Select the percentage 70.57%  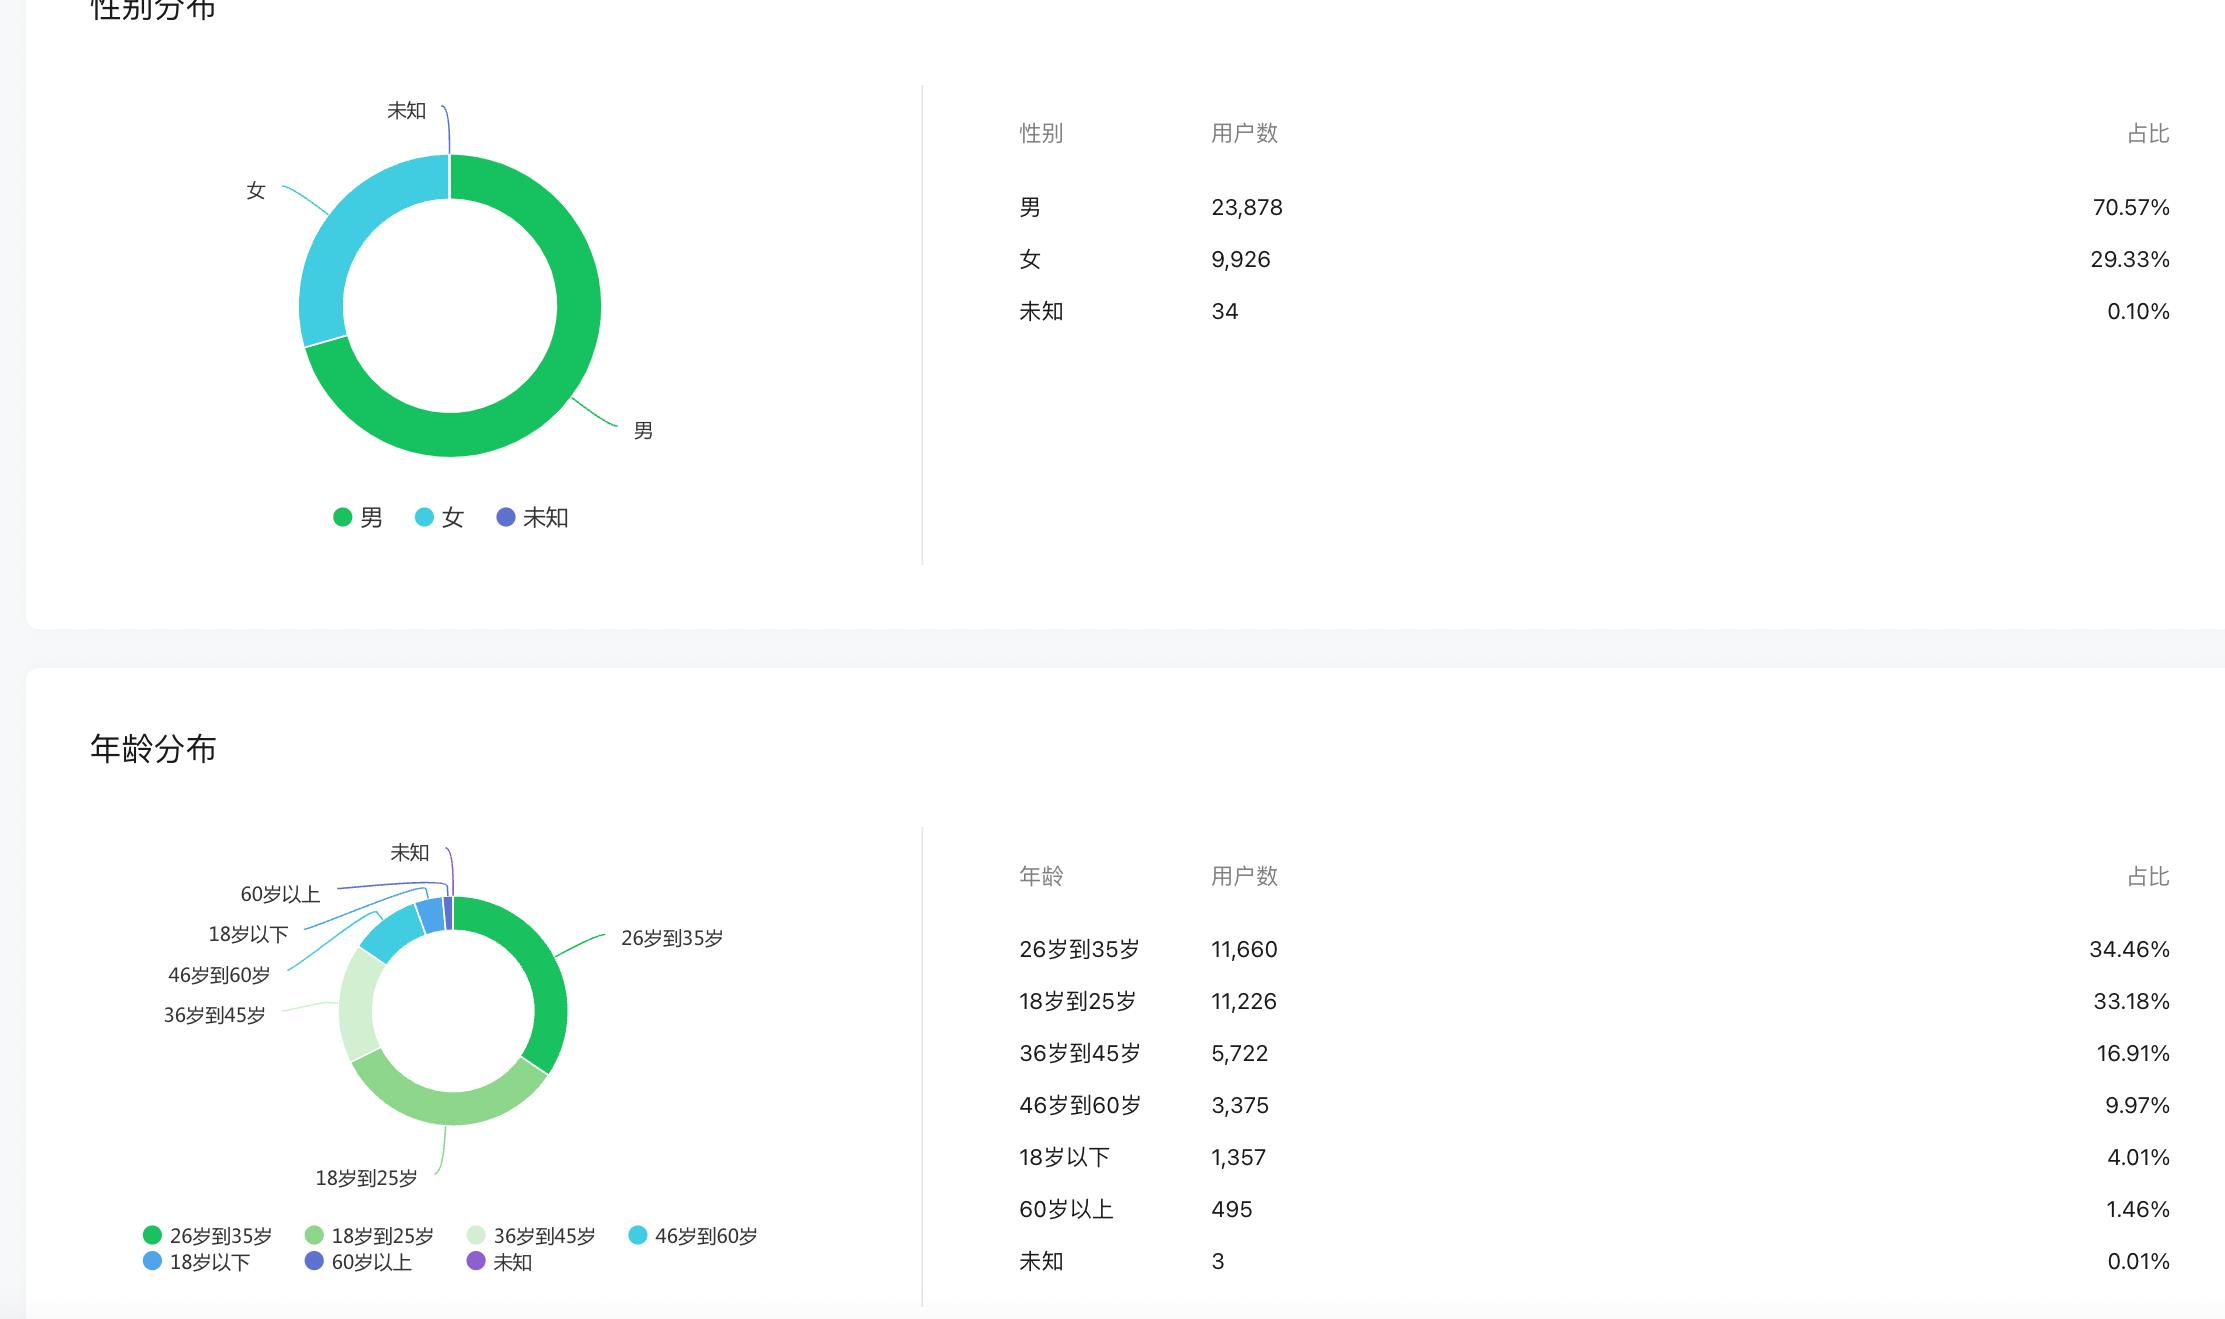click(2131, 207)
